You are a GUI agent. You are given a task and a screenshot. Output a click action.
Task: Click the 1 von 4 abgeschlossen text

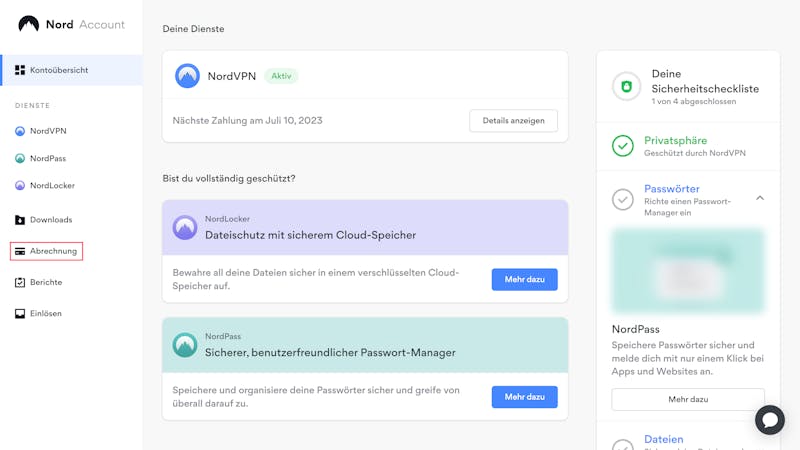pos(693,102)
